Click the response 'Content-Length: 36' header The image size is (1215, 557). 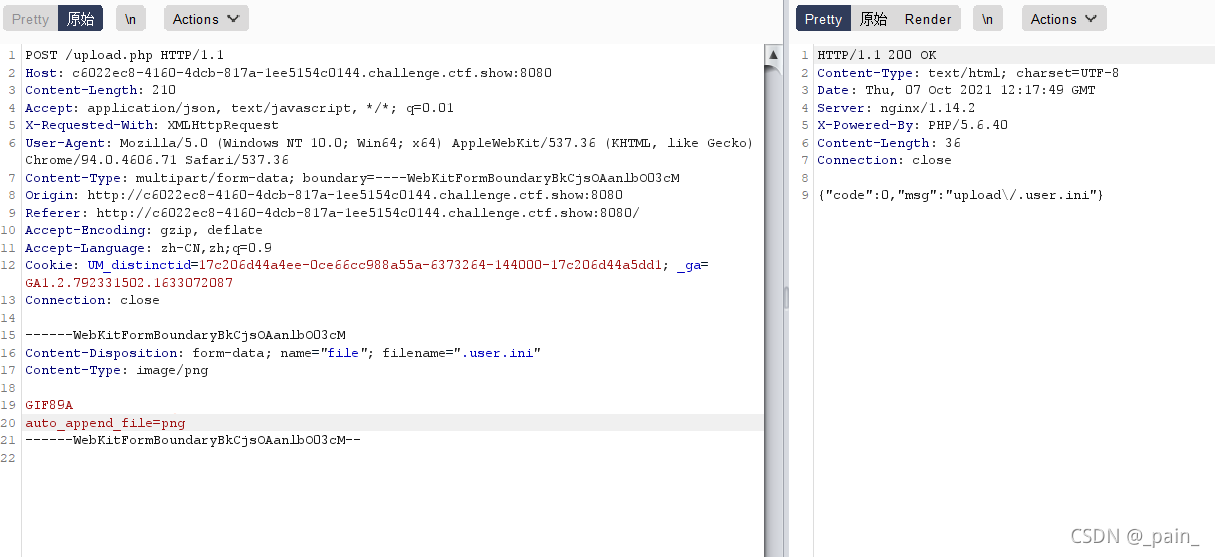pos(888,143)
